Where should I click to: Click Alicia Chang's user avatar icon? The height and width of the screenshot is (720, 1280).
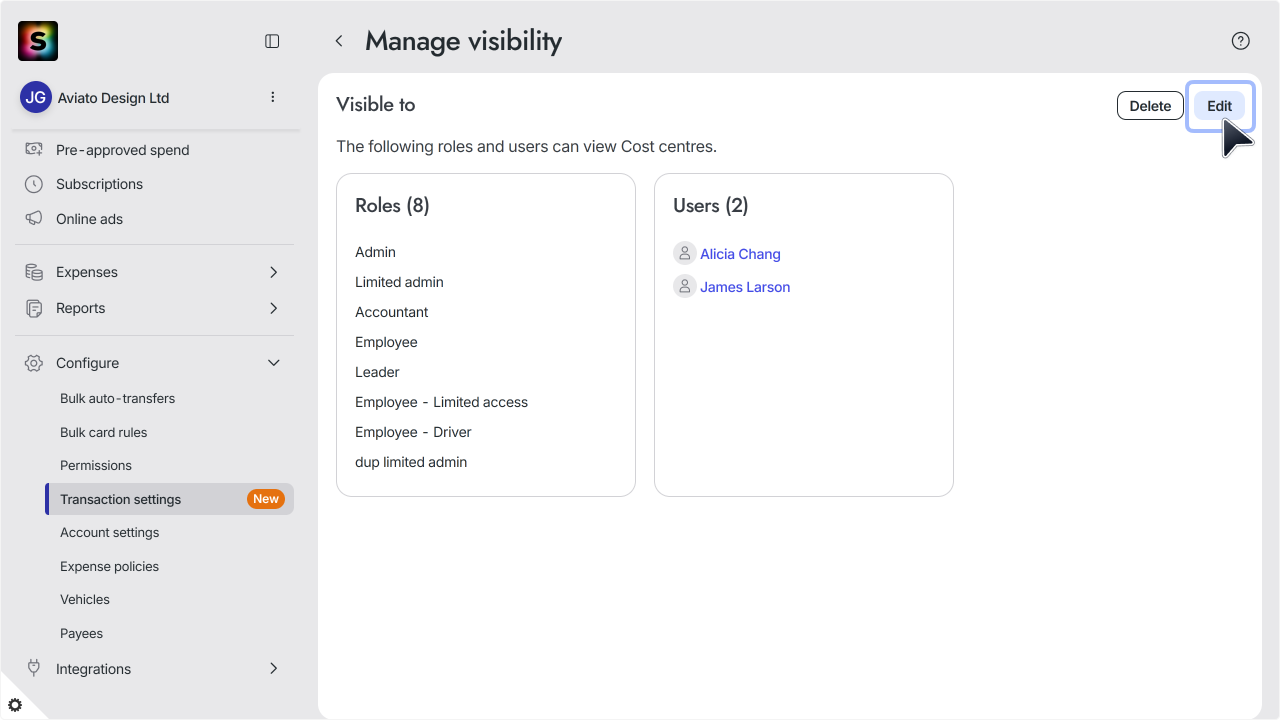pos(685,253)
